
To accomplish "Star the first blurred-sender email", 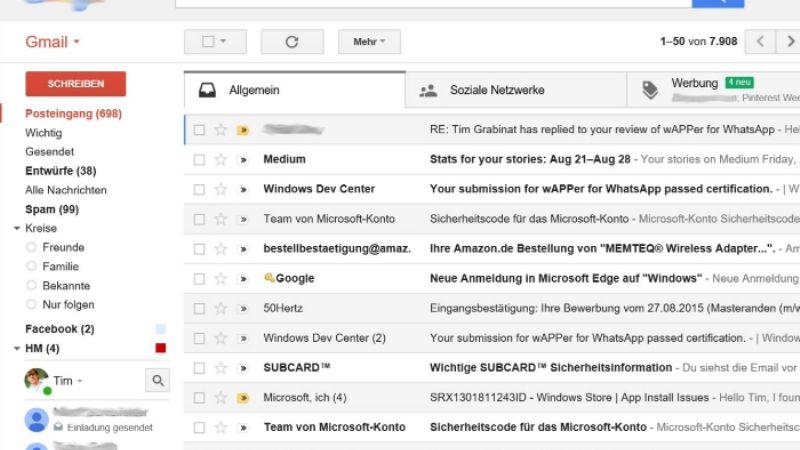I will pos(220,130).
